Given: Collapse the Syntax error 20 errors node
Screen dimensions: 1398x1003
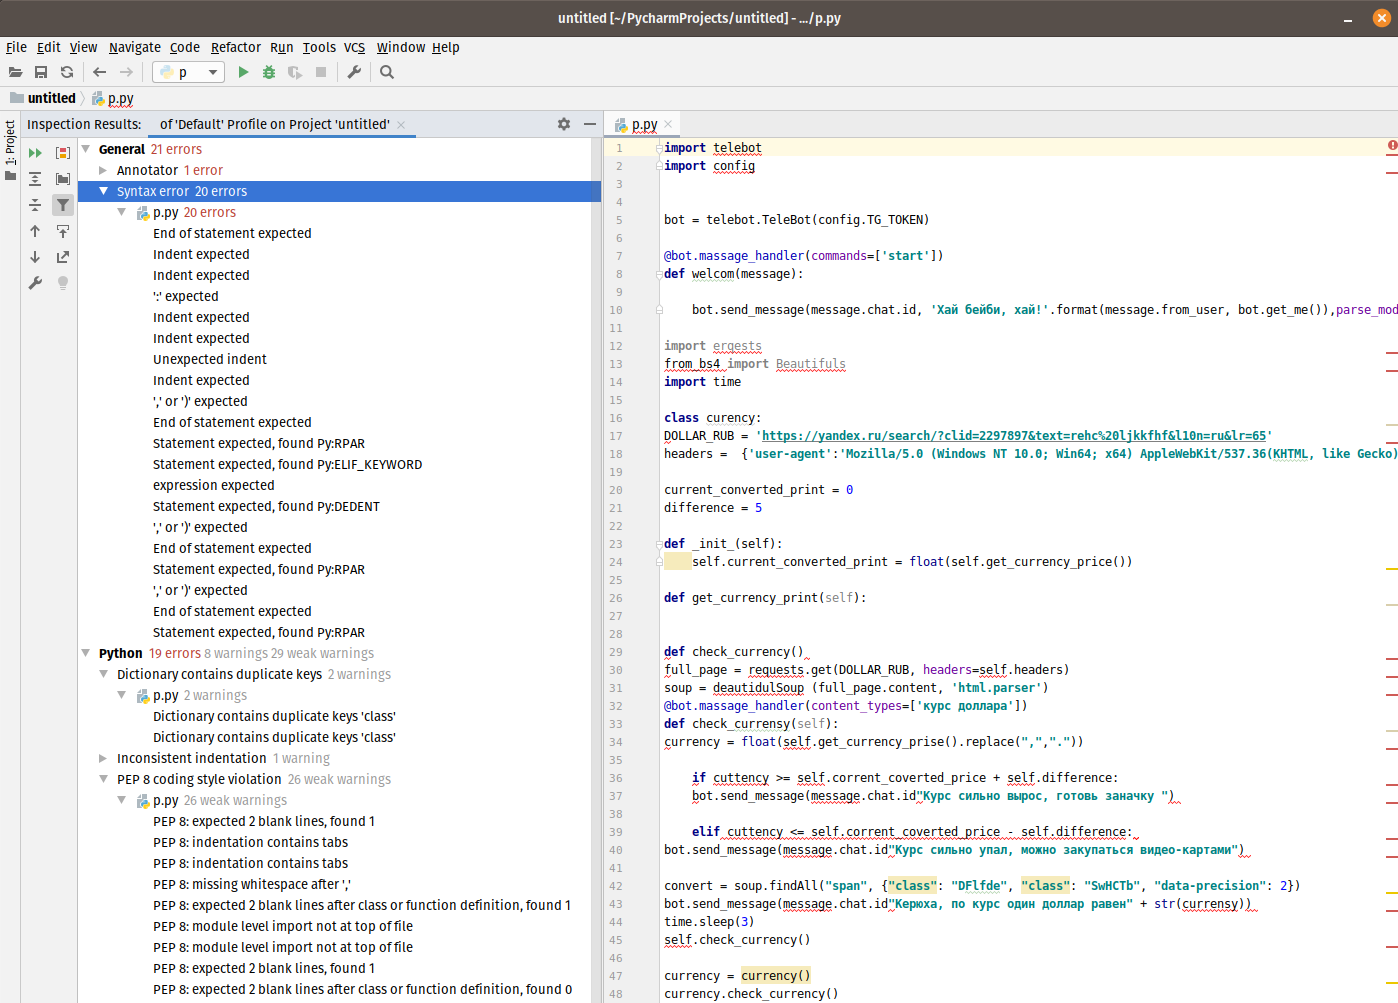Looking at the screenshot, I should pos(103,191).
